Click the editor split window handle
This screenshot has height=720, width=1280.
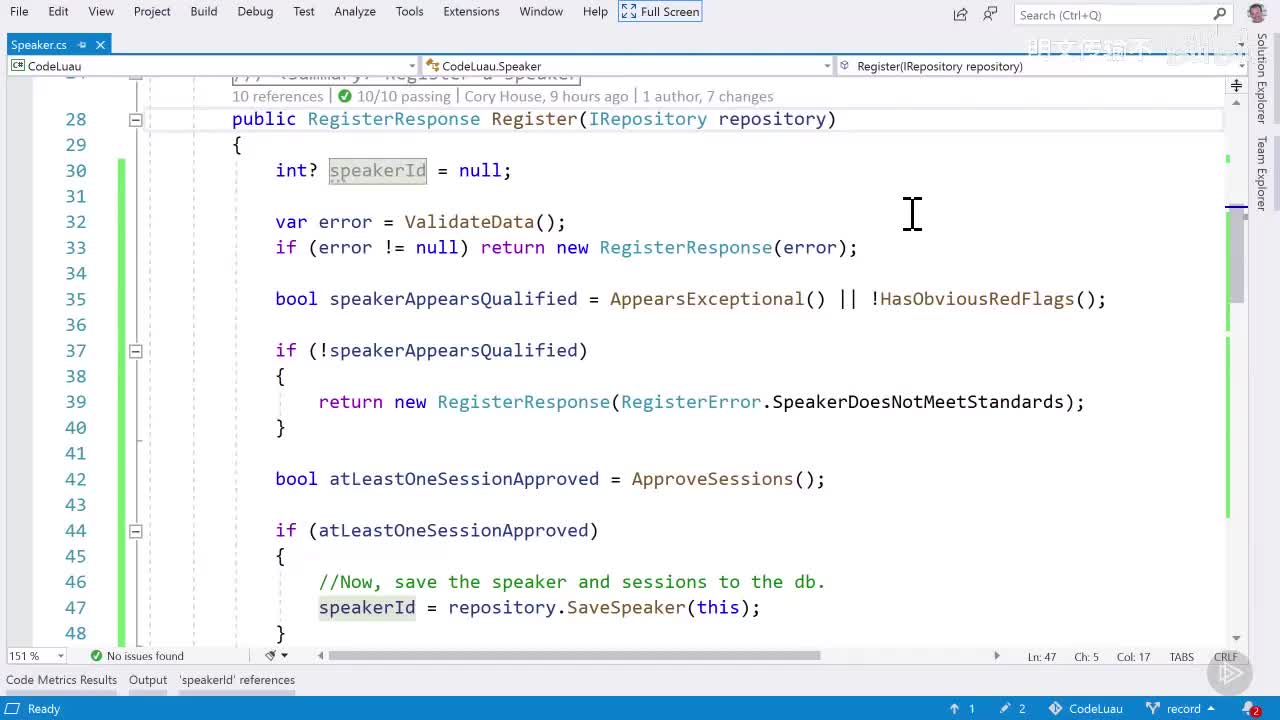click(1237, 86)
